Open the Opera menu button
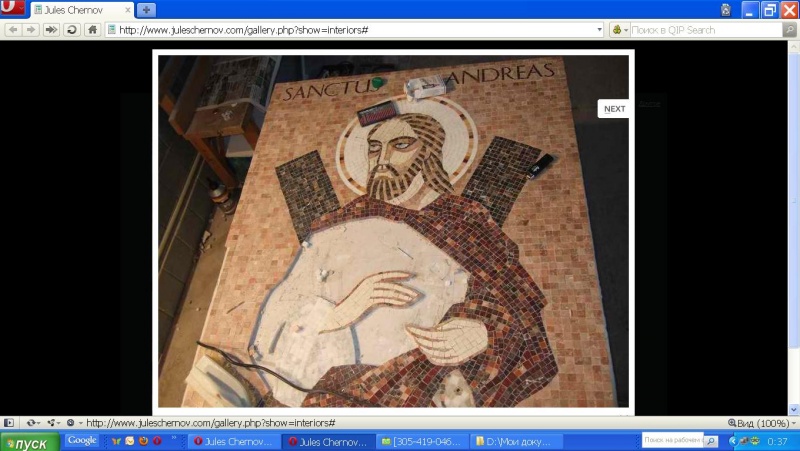Viewport: 800px width, 451px height. click(x=12, y=9)
